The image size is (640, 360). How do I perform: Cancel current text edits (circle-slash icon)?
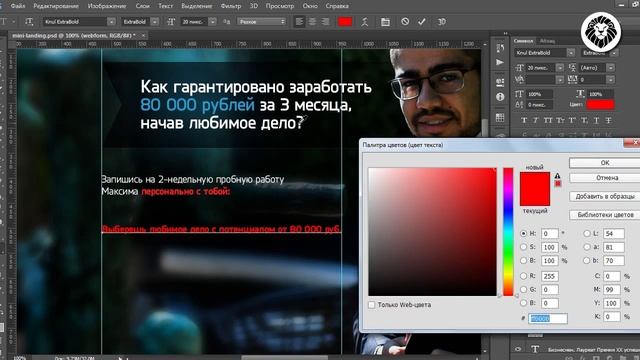coord(405,21)
